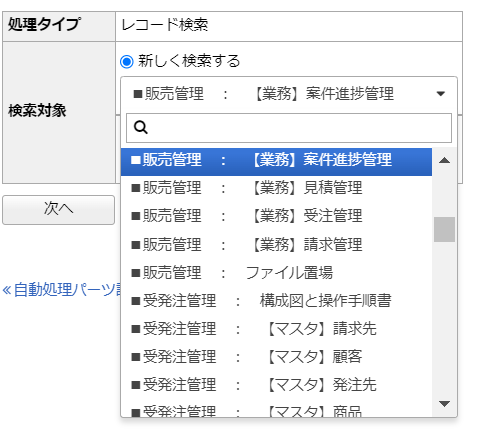Click the 検索対象 label cell

59,112
